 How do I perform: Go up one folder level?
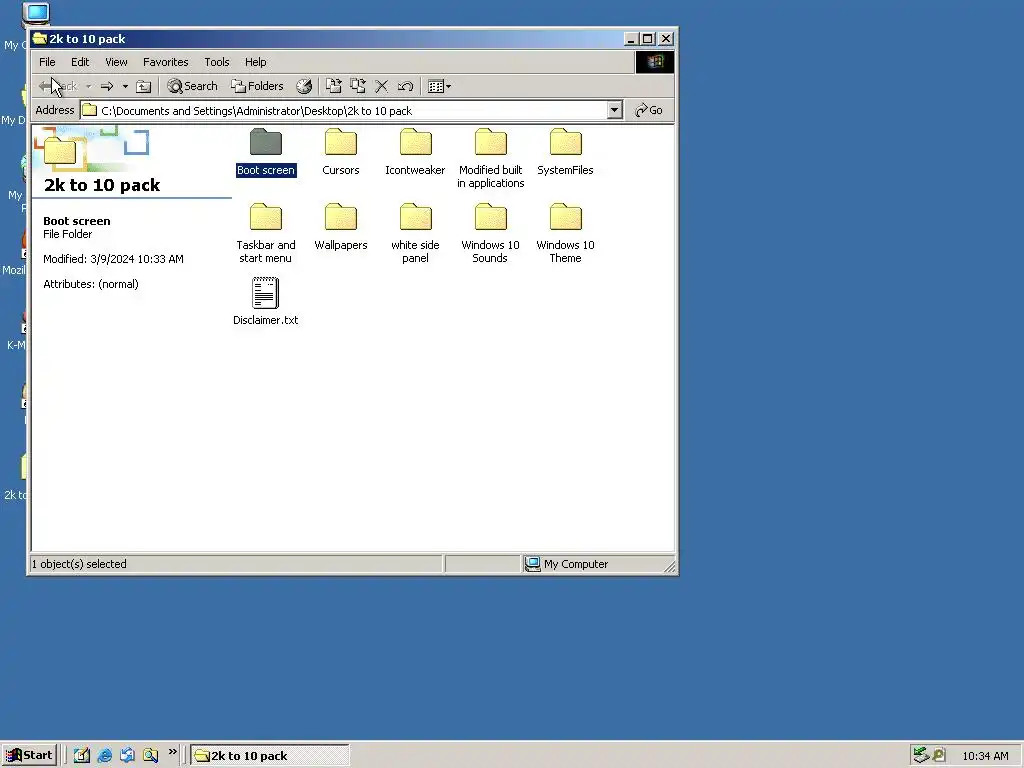[144, 86]
